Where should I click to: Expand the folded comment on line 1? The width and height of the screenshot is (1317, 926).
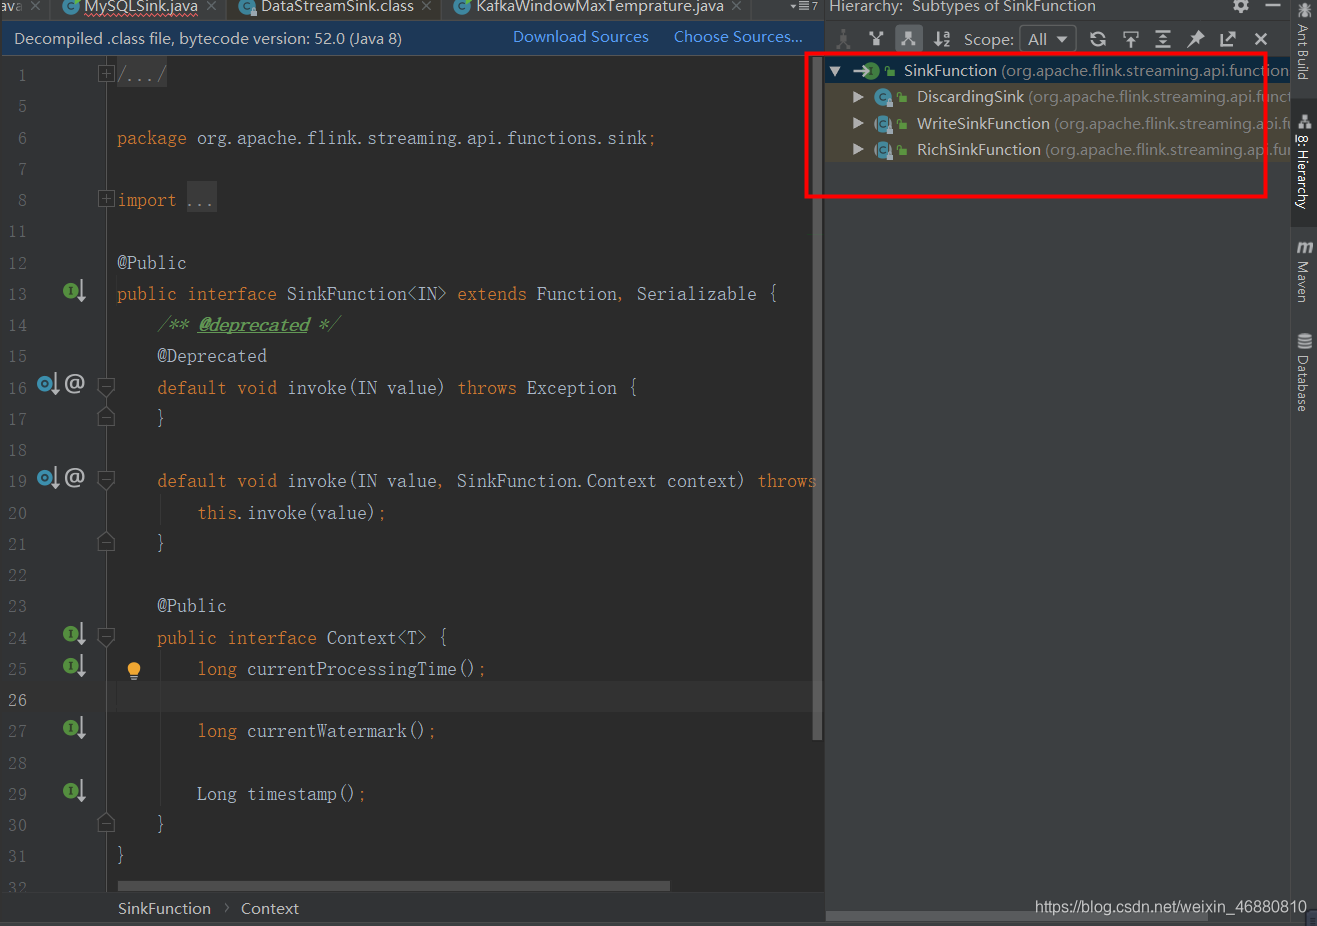[106, 74]
